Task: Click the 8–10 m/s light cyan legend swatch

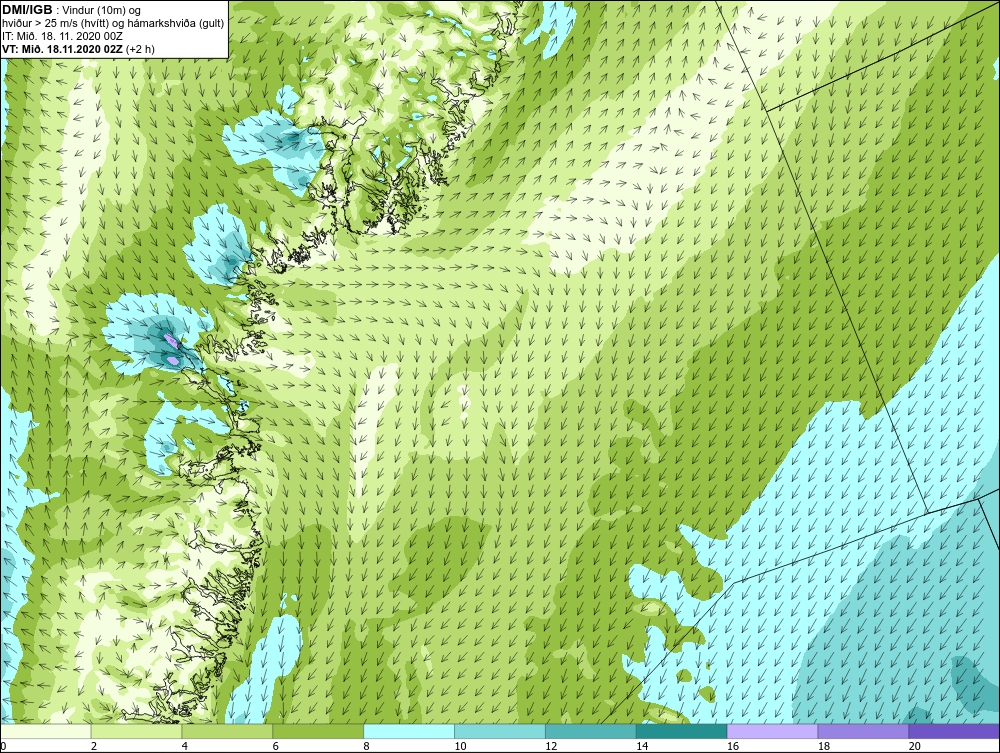Action: pos(409,731)
